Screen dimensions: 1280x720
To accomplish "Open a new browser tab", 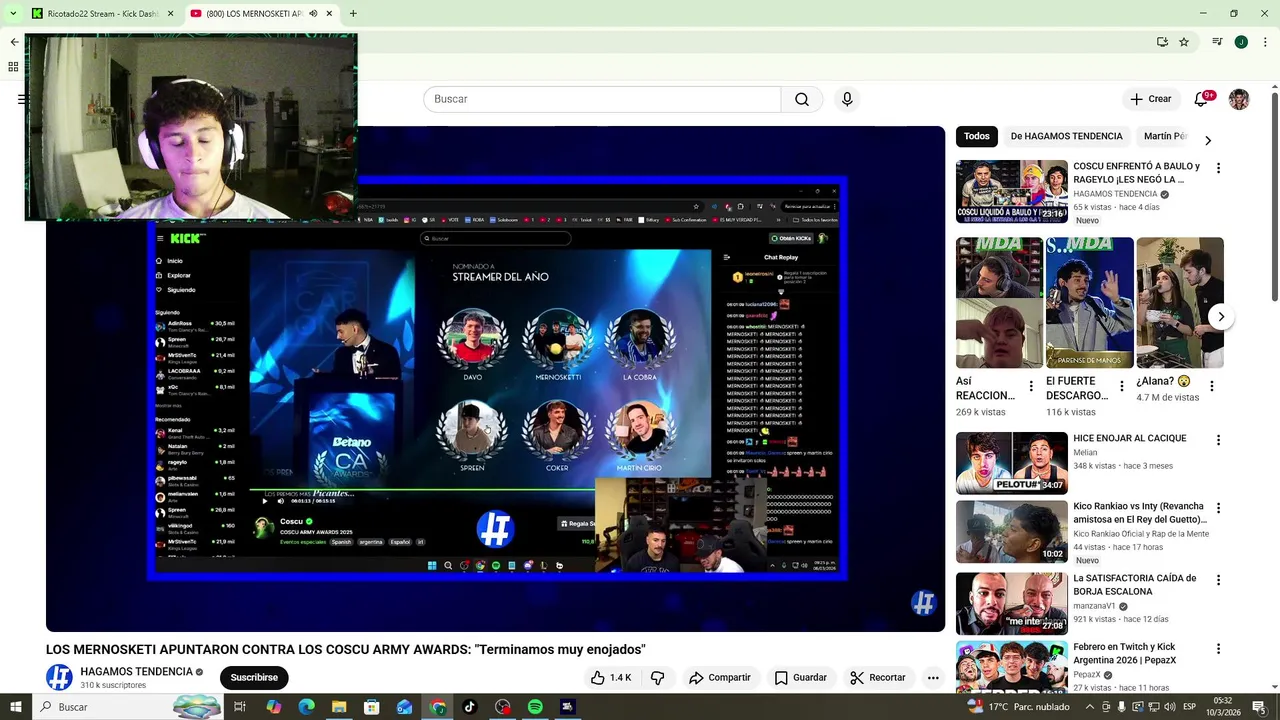I will [x=353, y=13].
